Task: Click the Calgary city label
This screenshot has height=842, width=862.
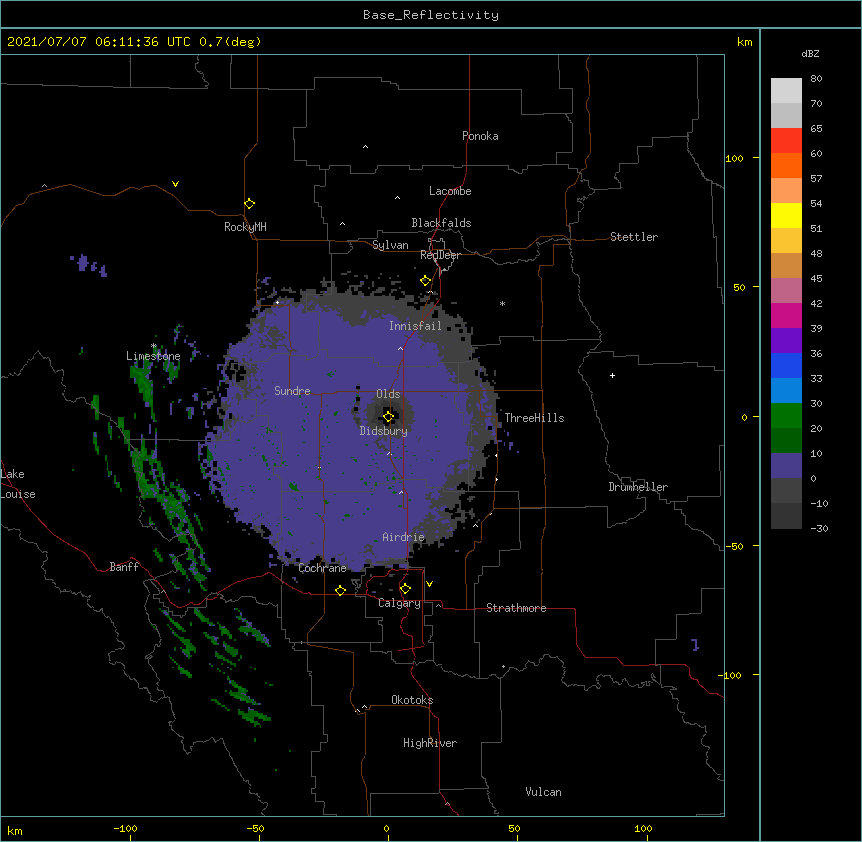Action: [x=399, y=603]
